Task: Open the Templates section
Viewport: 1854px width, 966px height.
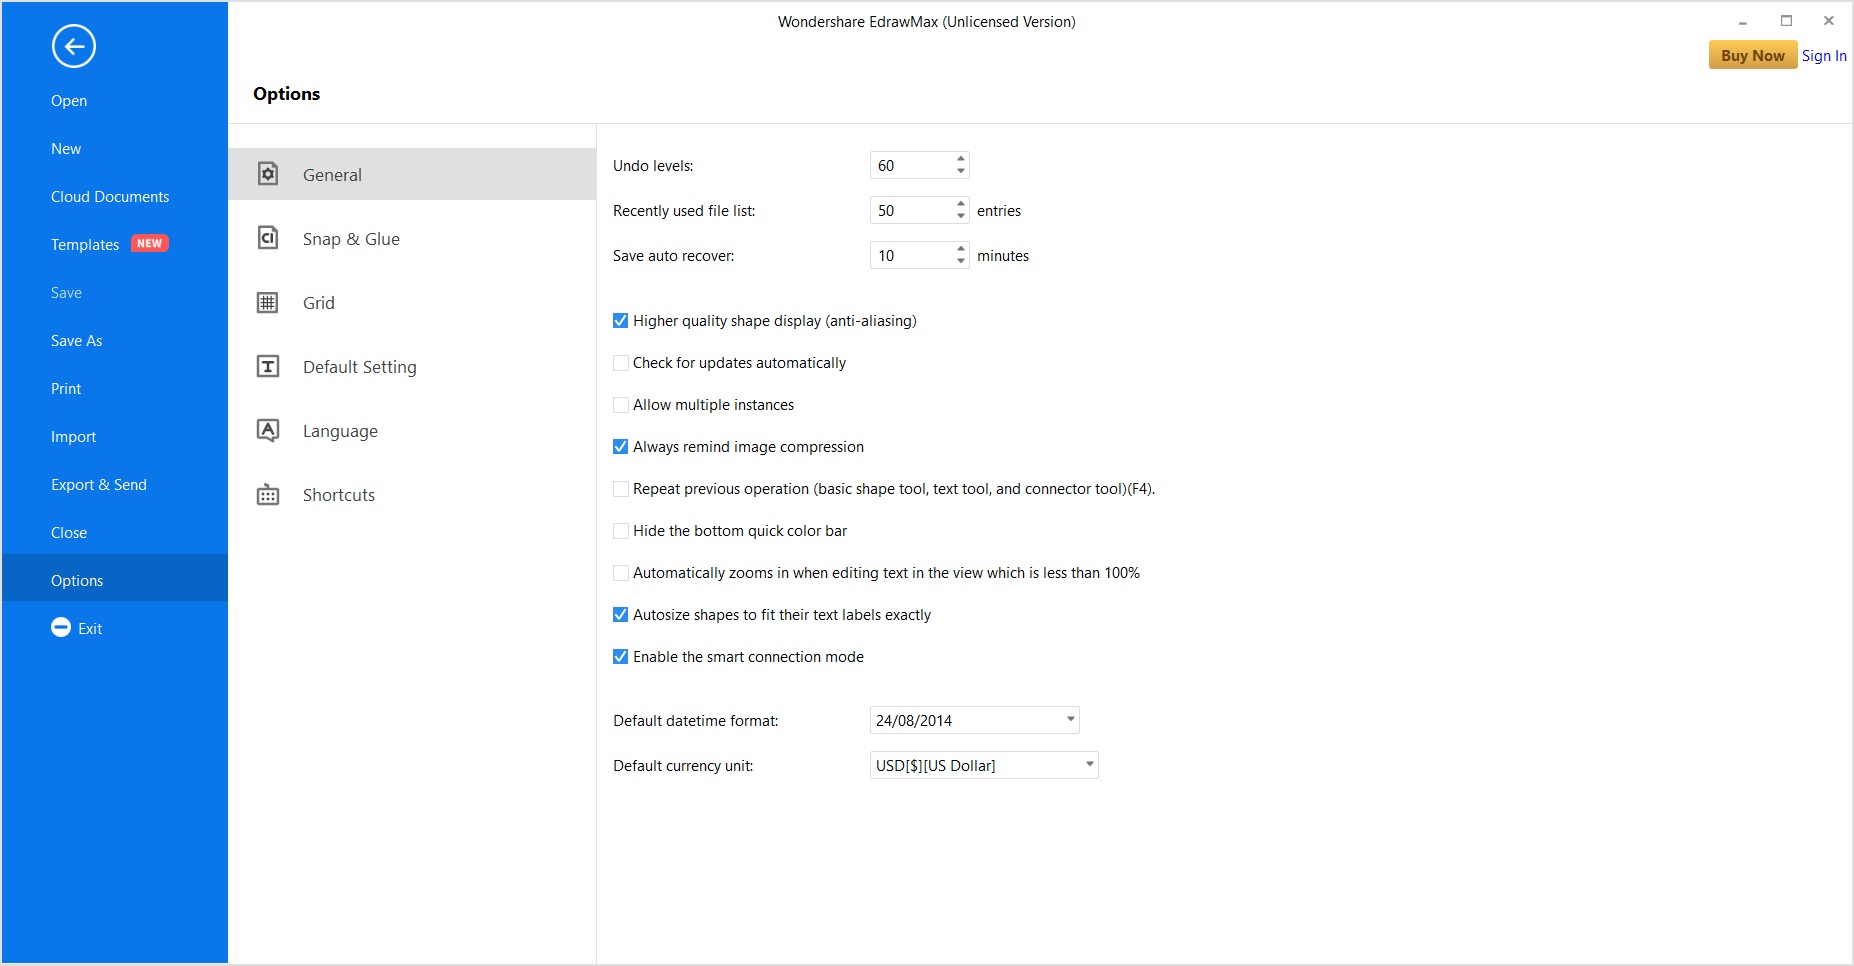Action: [x=85, y=244]
